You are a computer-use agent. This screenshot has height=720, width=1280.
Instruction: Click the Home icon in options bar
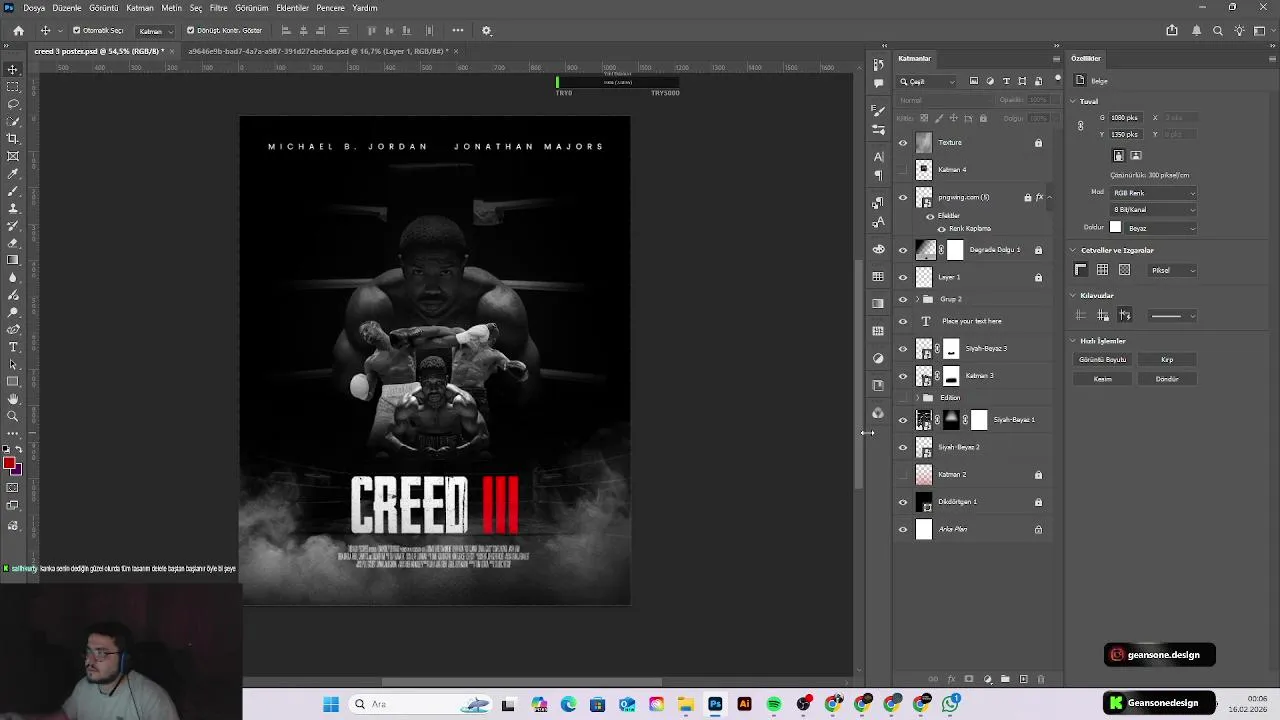tap(18, 31)
